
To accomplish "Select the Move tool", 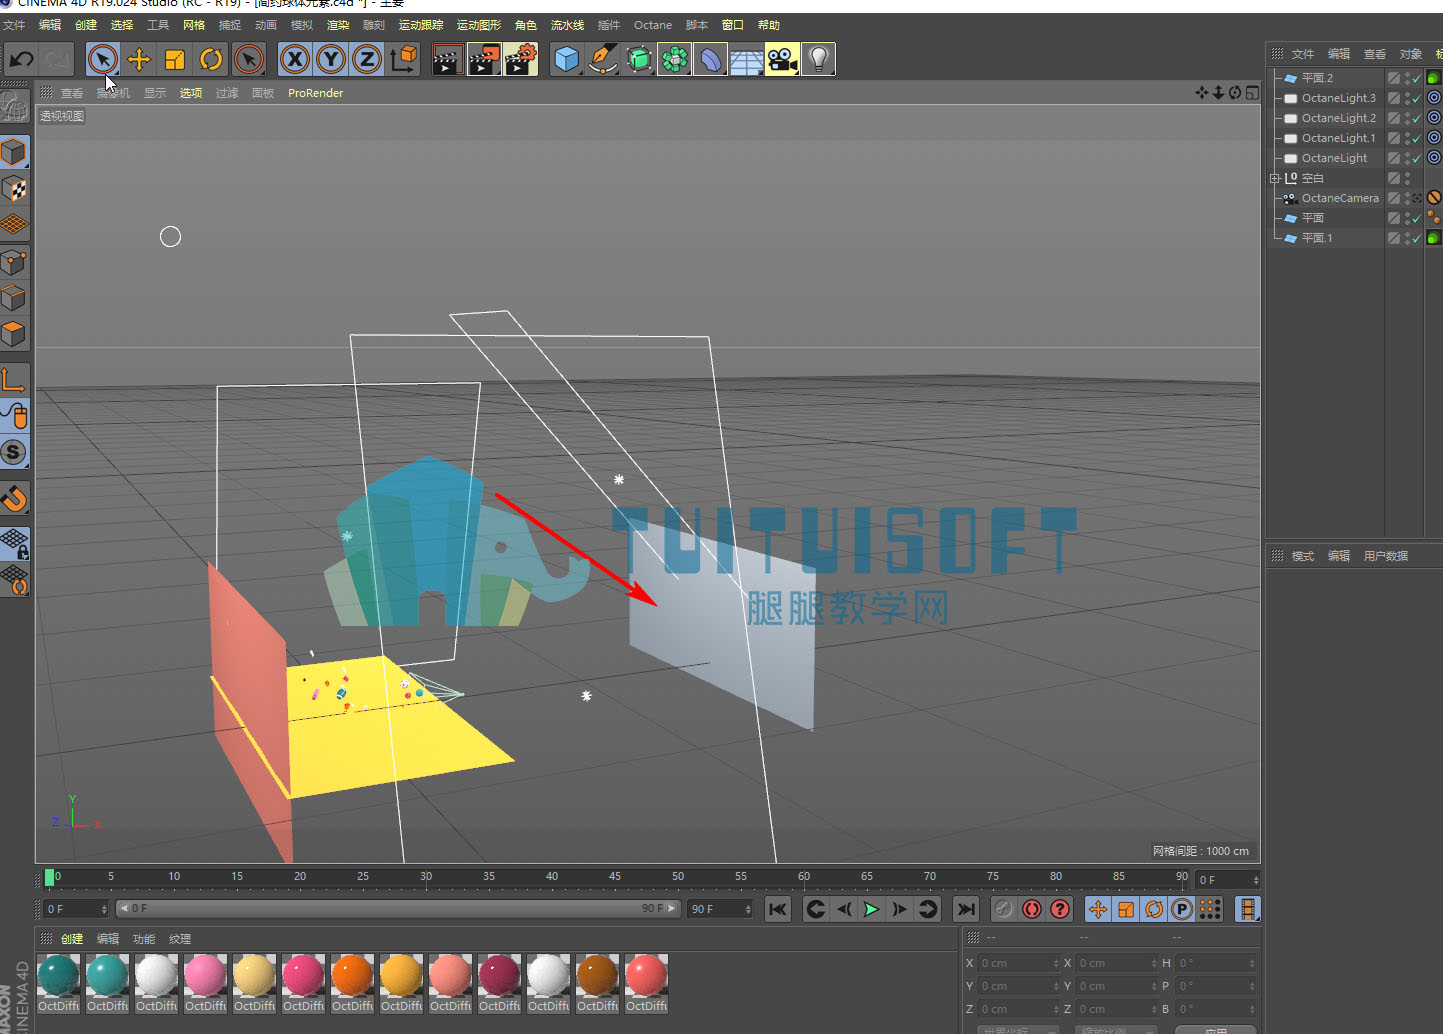I will [x=139, y=60].
